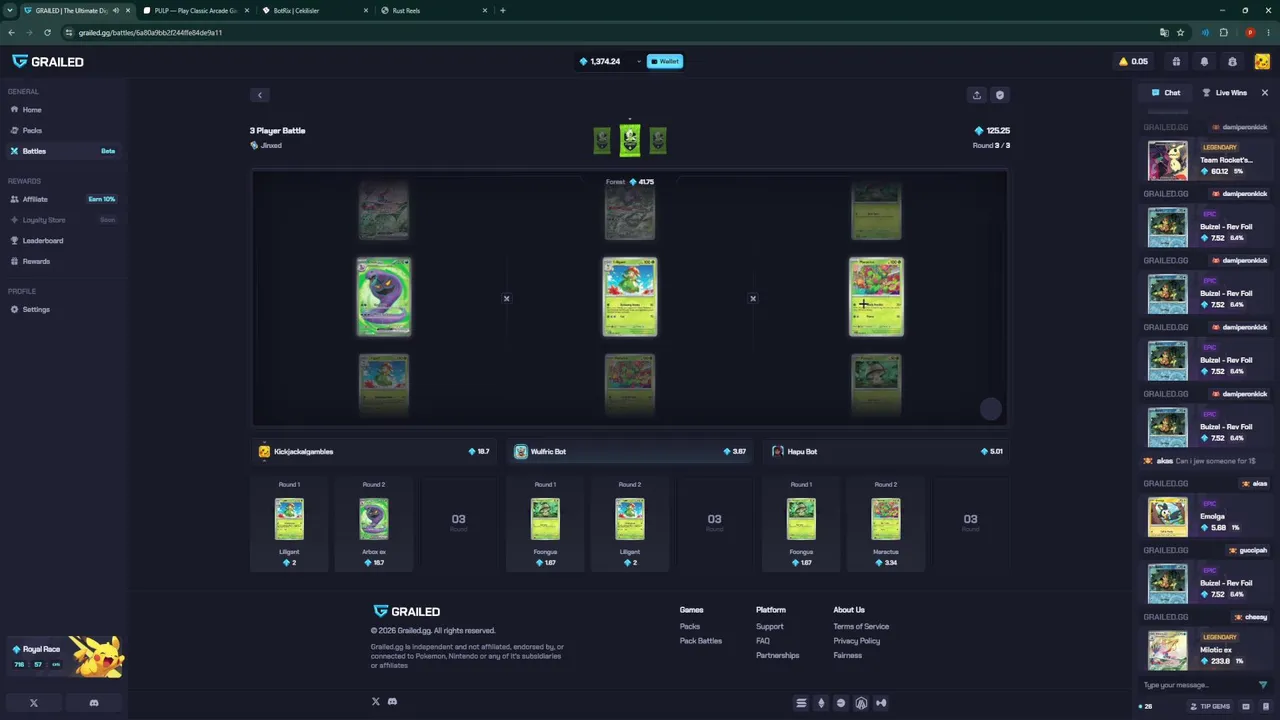Open Loyalty Store in the sidebar
This screenshot has height=720, width=1280.
coord(62,220)
